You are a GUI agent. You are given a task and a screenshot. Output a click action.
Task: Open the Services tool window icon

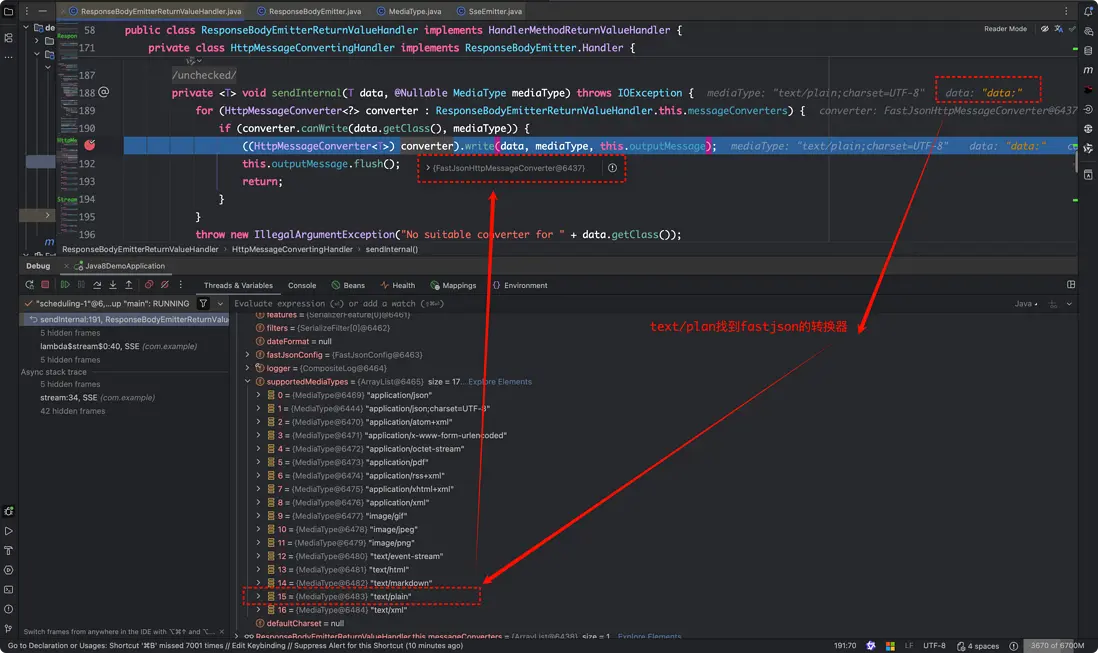point(8,570)
